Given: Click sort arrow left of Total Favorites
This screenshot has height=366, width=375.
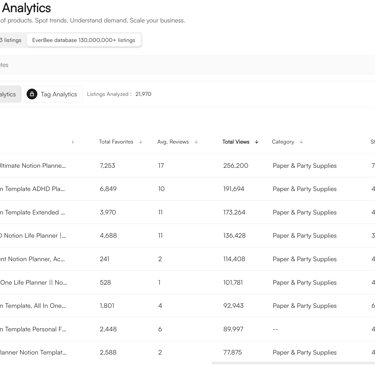Looking at the screenshot, I should point(73,142).
